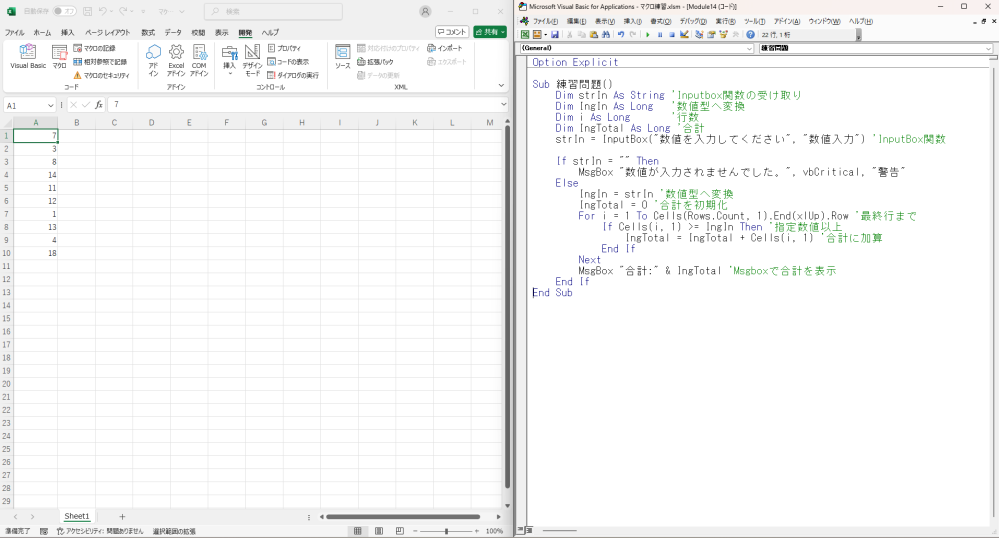Toggle the 自動保存 (AutoSave) switch
999x538 pixels.
click(66, 11)
